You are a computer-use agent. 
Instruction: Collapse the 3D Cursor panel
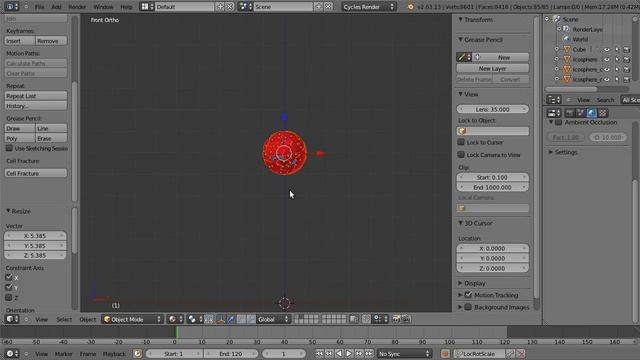(460, 223)
